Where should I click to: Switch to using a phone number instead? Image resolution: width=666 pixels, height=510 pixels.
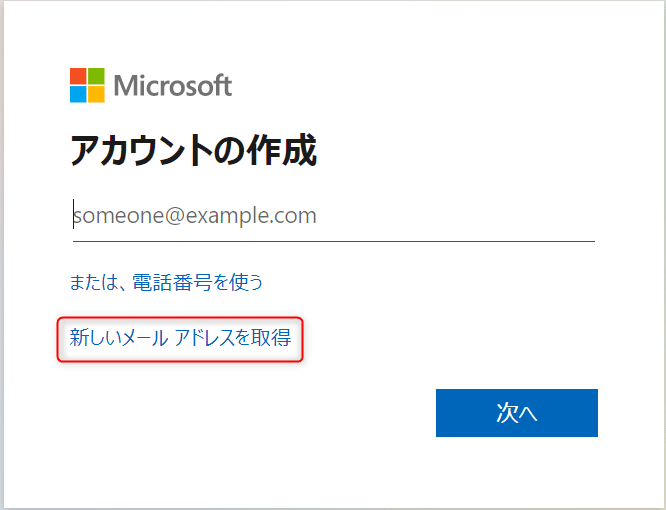[166, 282]
